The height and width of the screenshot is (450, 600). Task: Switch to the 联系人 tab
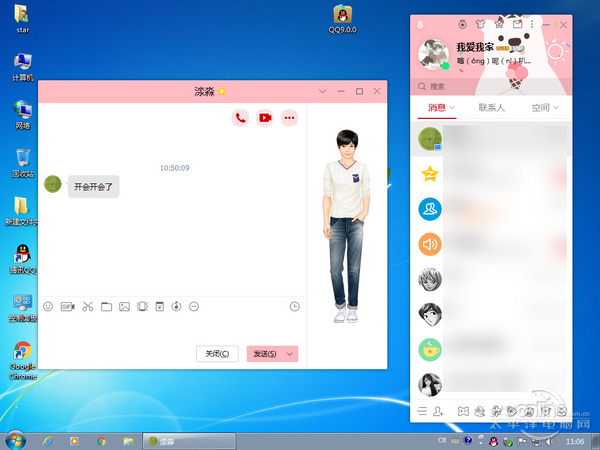[x=492, y=108]
